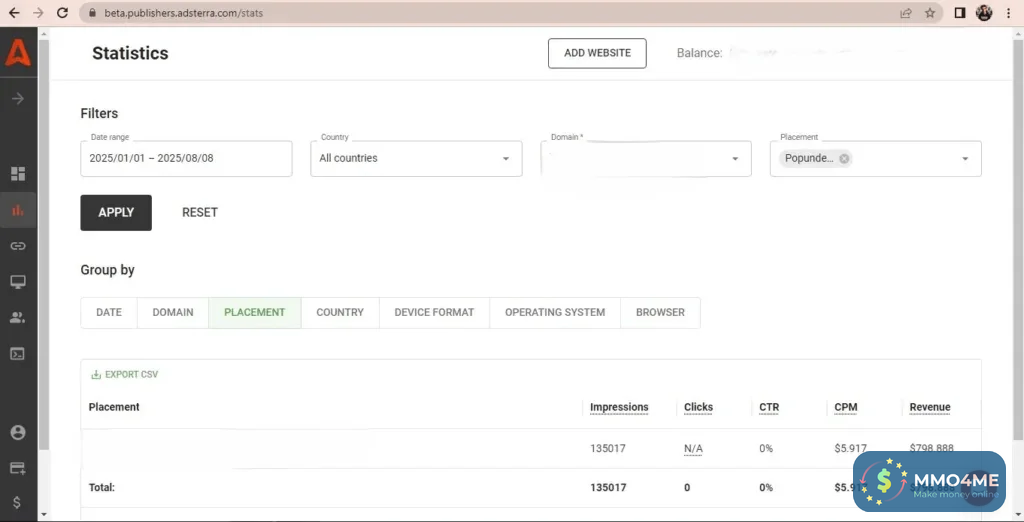Reload the page with the refresh icon
The image size is (1024, 522).
tap(62, 12)
